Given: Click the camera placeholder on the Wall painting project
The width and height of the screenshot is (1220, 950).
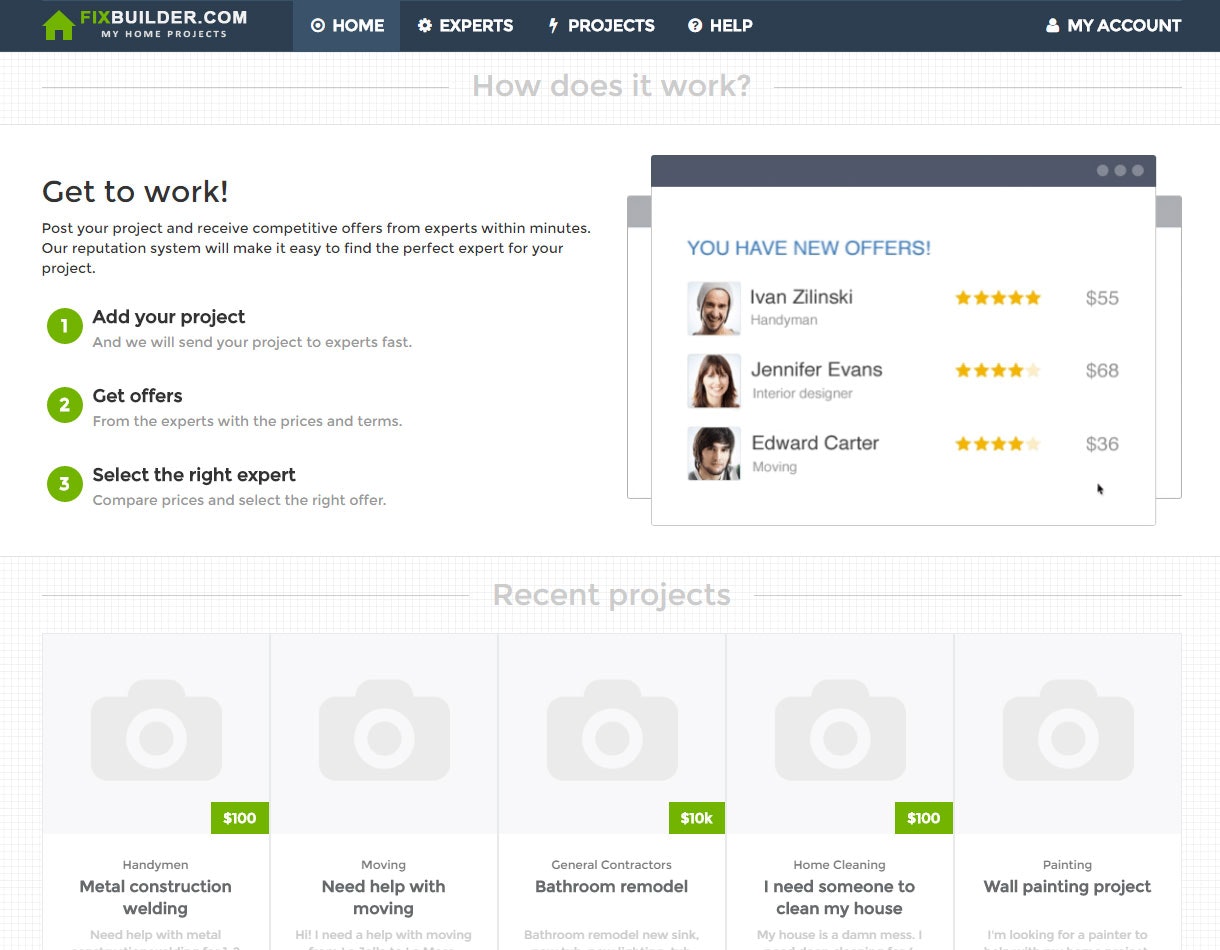Looking at the screenshot, I should (1067, 730).
